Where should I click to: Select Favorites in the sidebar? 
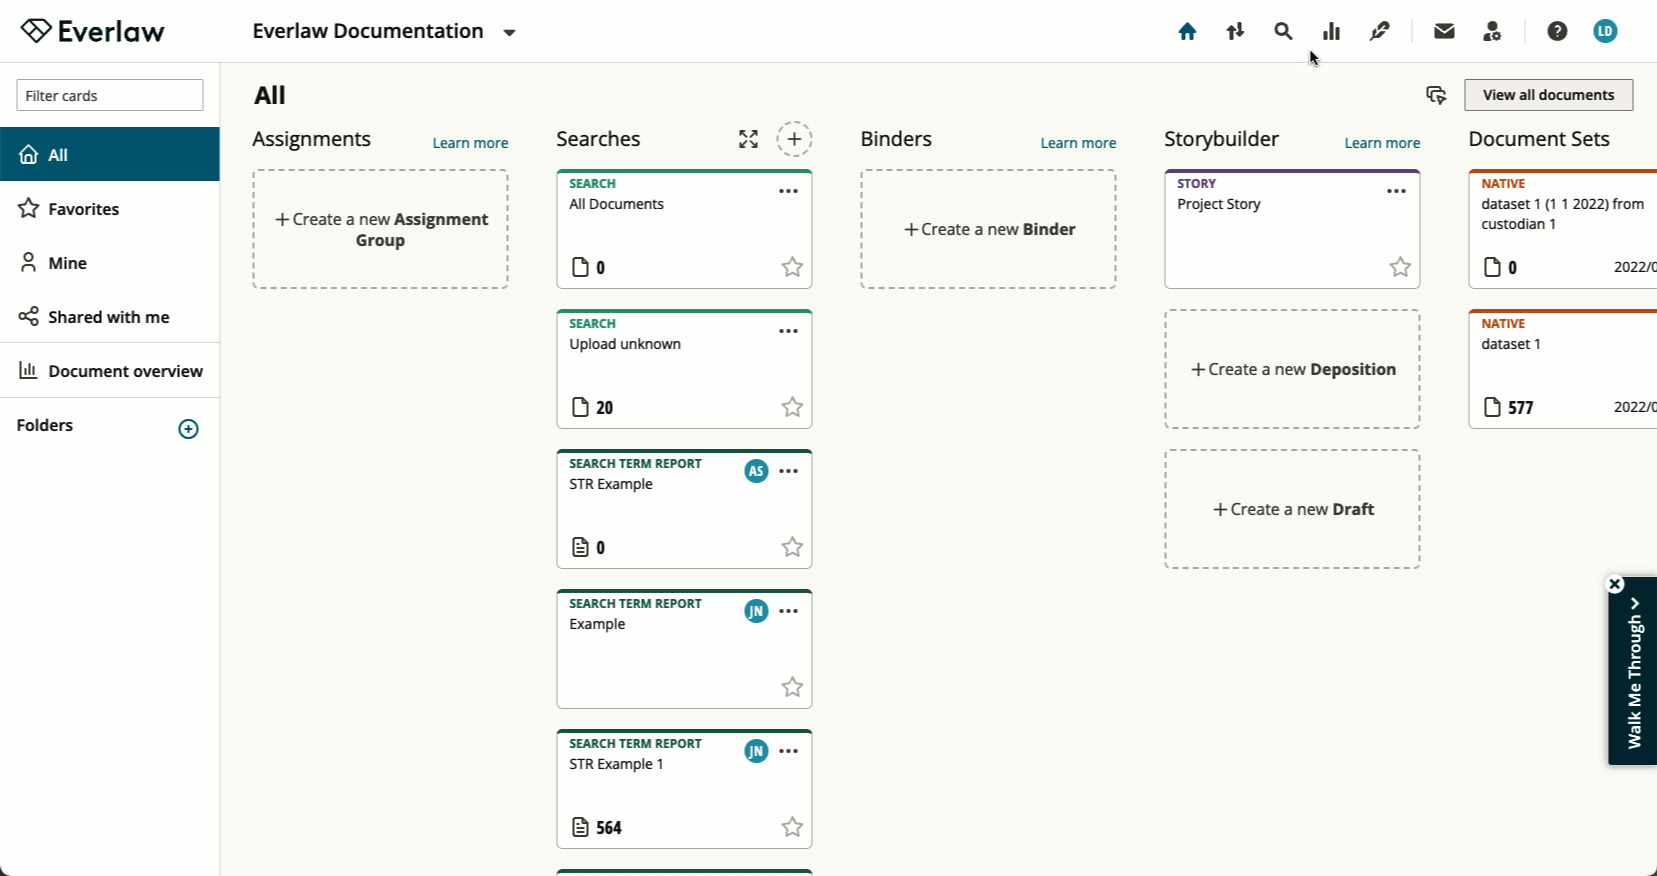pos(110,208)
